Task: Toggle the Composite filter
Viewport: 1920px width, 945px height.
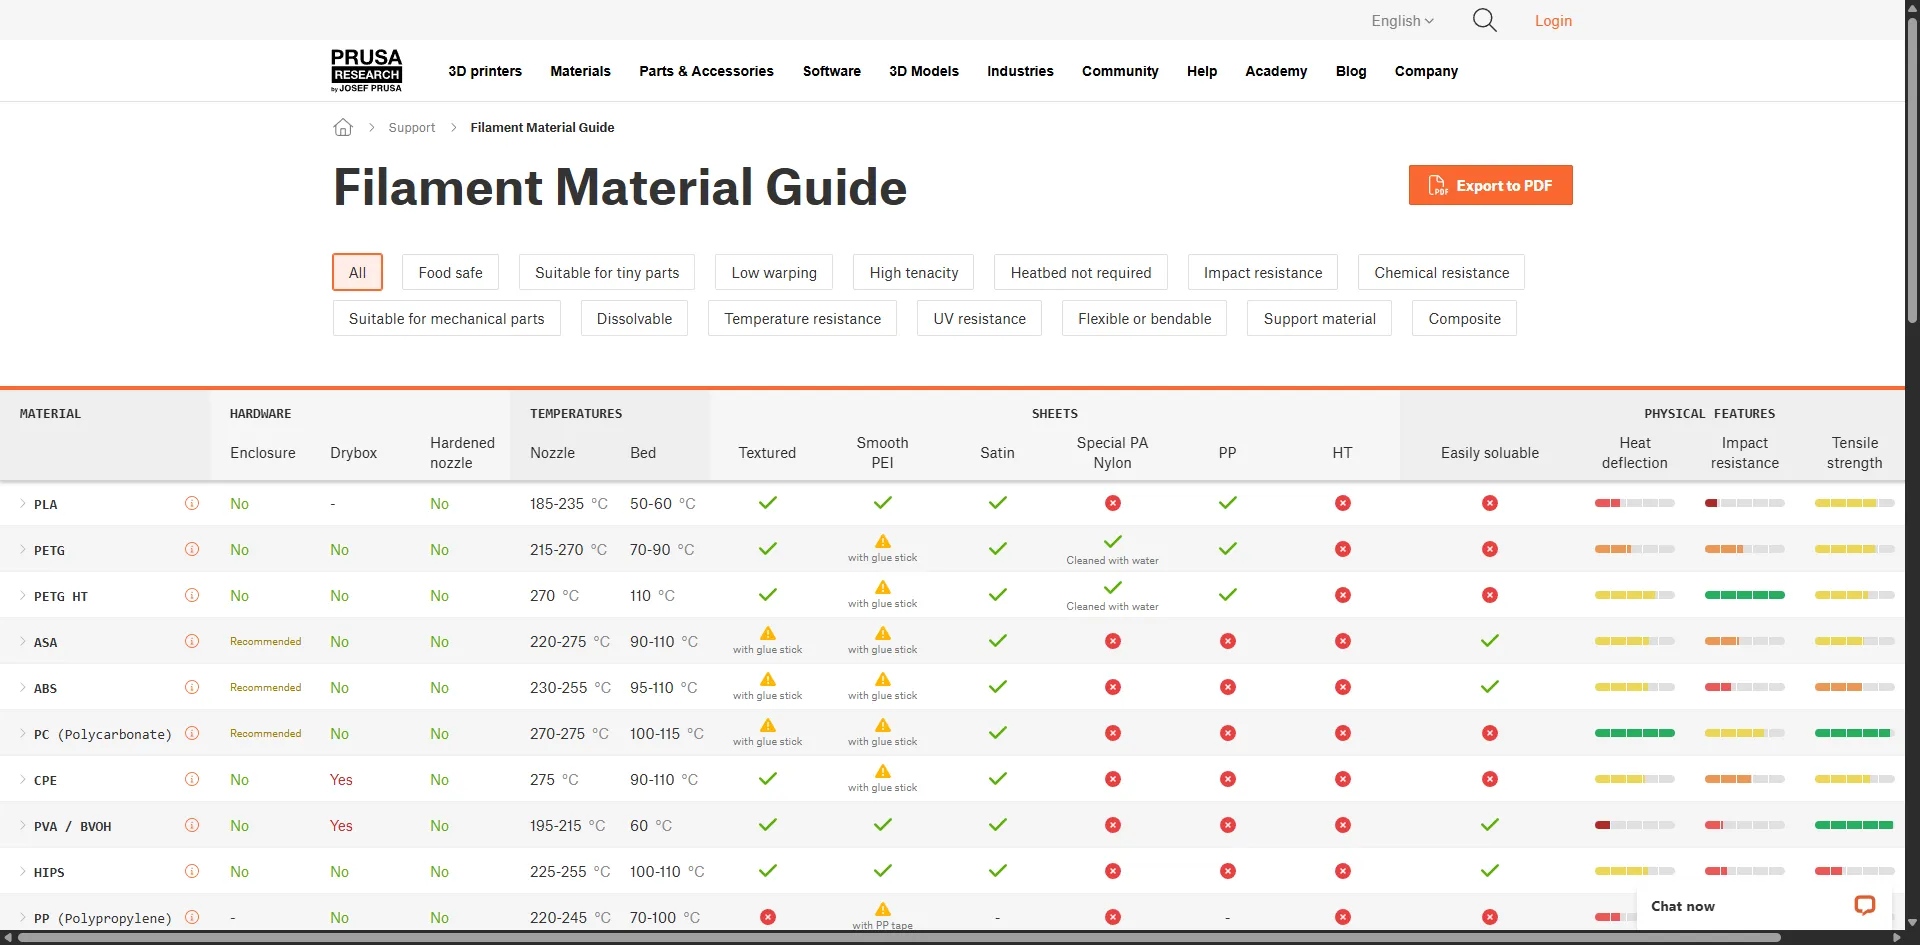Action: [x=1464, y=318]
